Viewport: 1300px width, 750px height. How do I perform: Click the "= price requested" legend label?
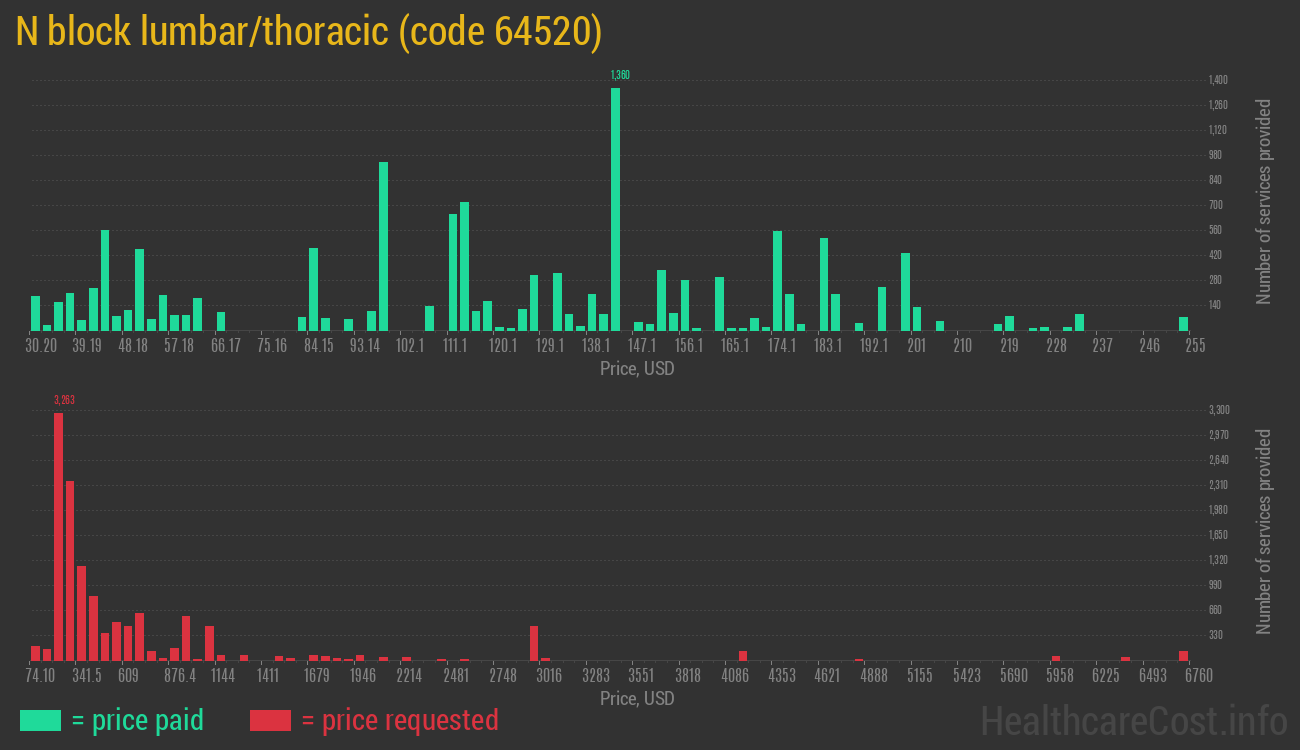pos(399,720)
